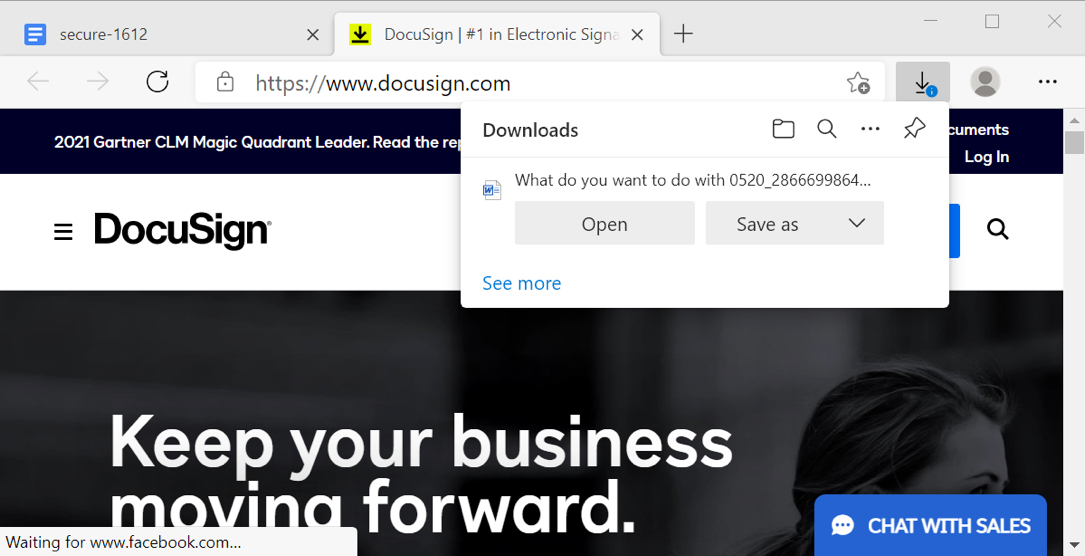Click the DocuSign site search icon
The height and width of the screenshot is (556, 1085).
click(x=997, y=229)
